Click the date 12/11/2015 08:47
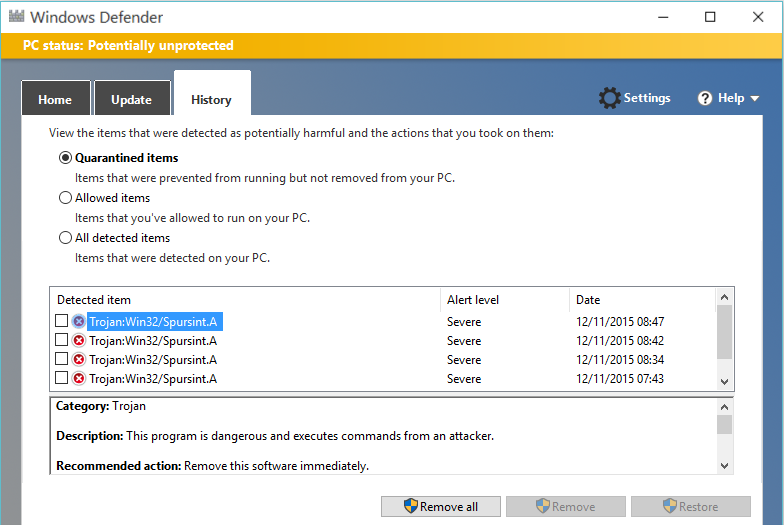Image resolution: width=784 pixels, height=525 pixels. [x=620, y=322]
